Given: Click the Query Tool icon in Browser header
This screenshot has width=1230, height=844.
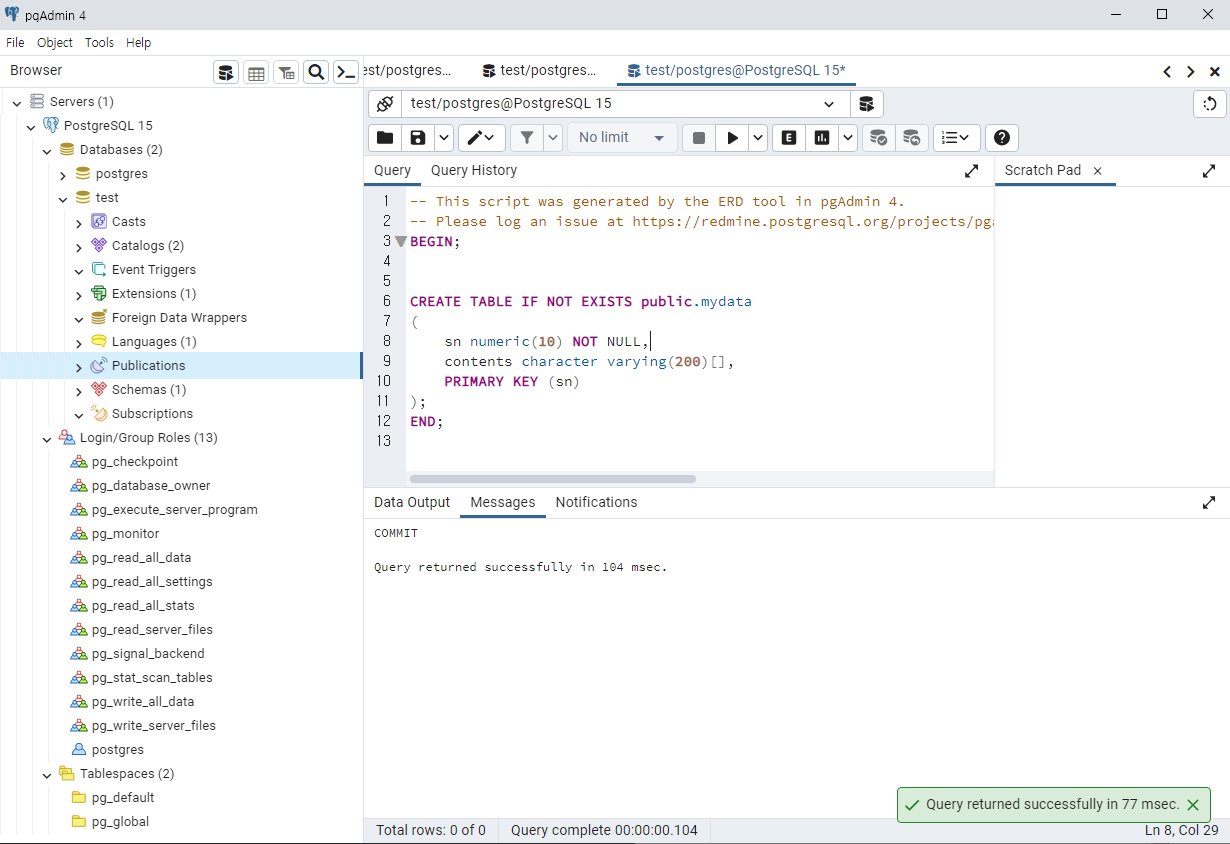Looking at the screenshot, I should tap(226, 72).
